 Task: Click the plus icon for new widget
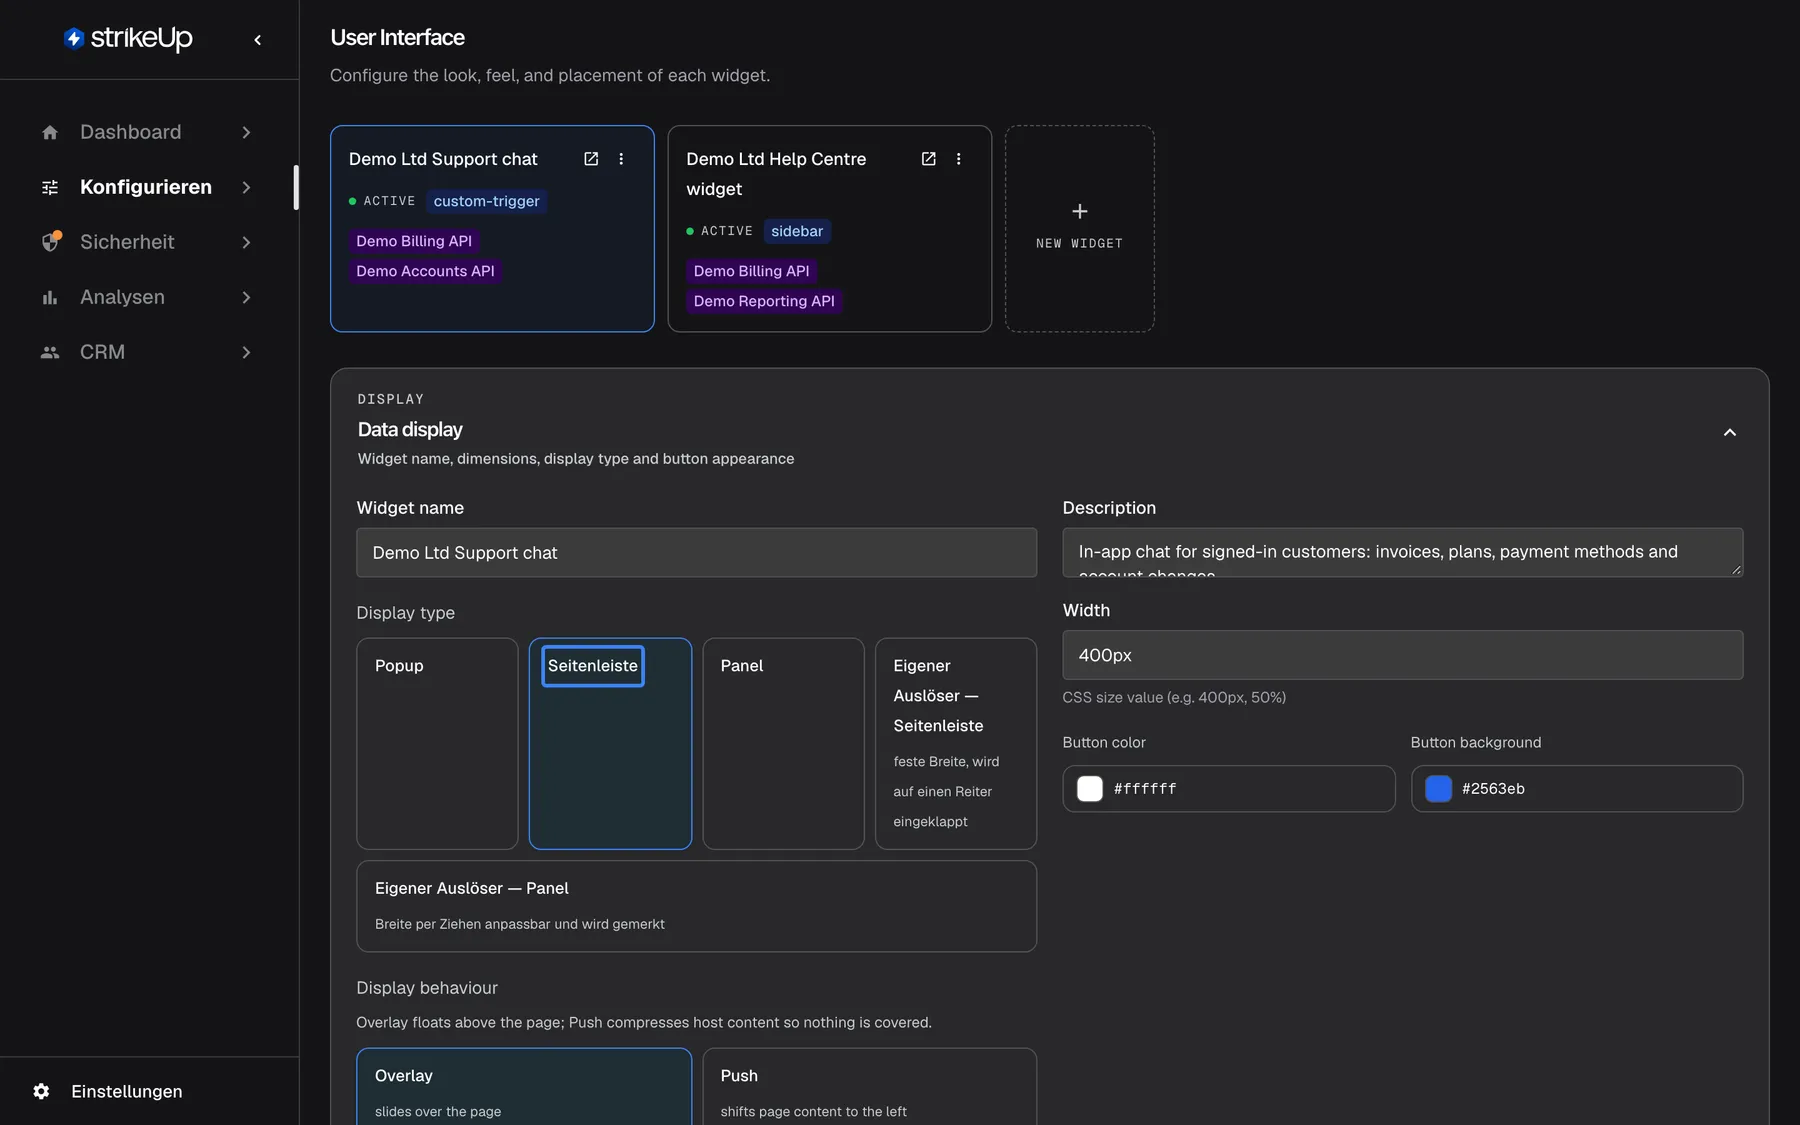tap(1080, 211)
